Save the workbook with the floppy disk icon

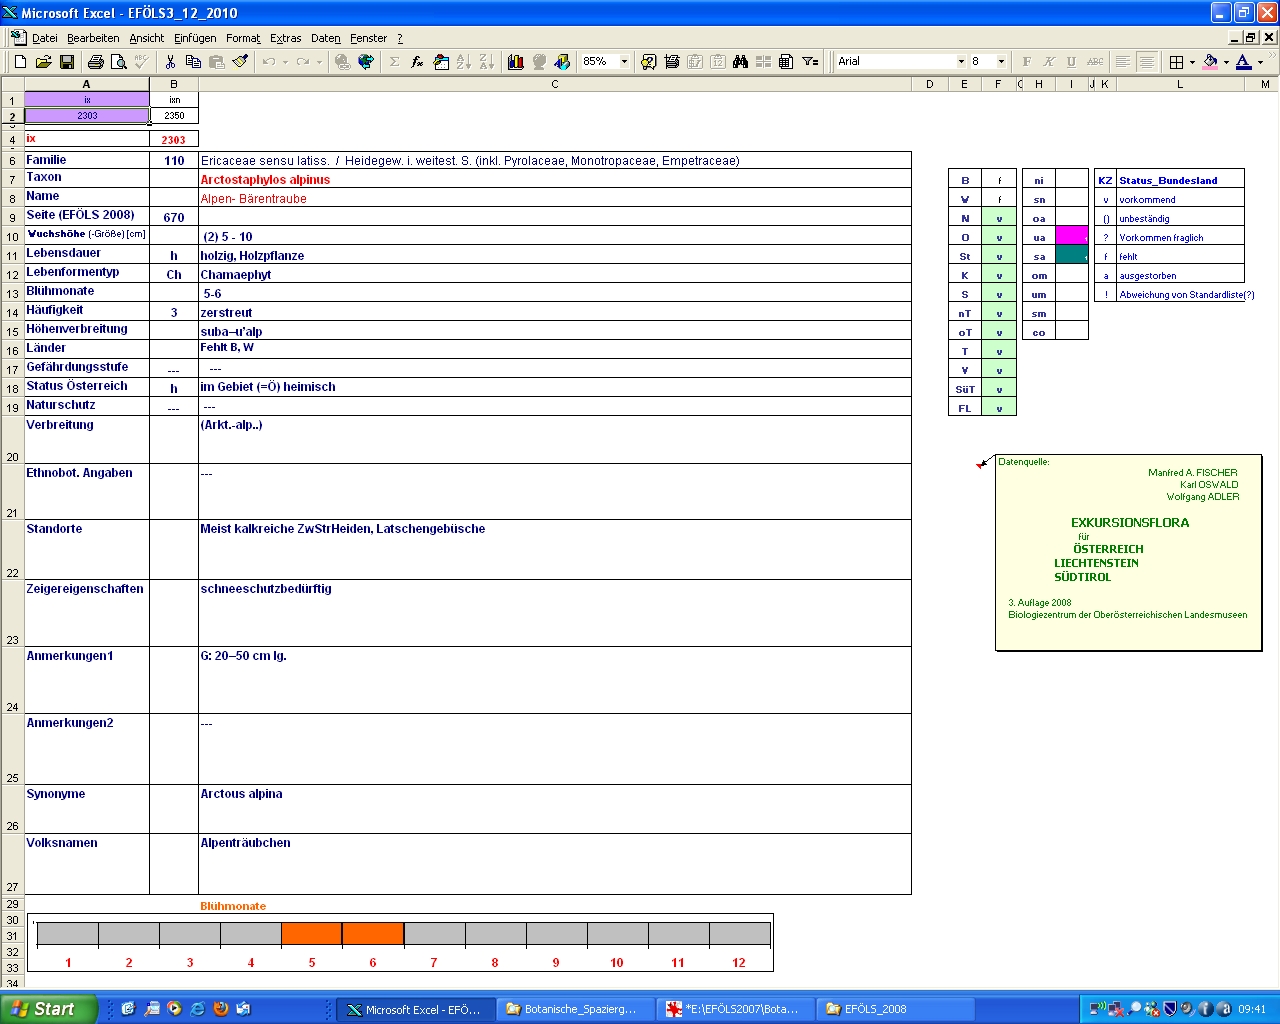pyautogui.click(x=67, y=62)
